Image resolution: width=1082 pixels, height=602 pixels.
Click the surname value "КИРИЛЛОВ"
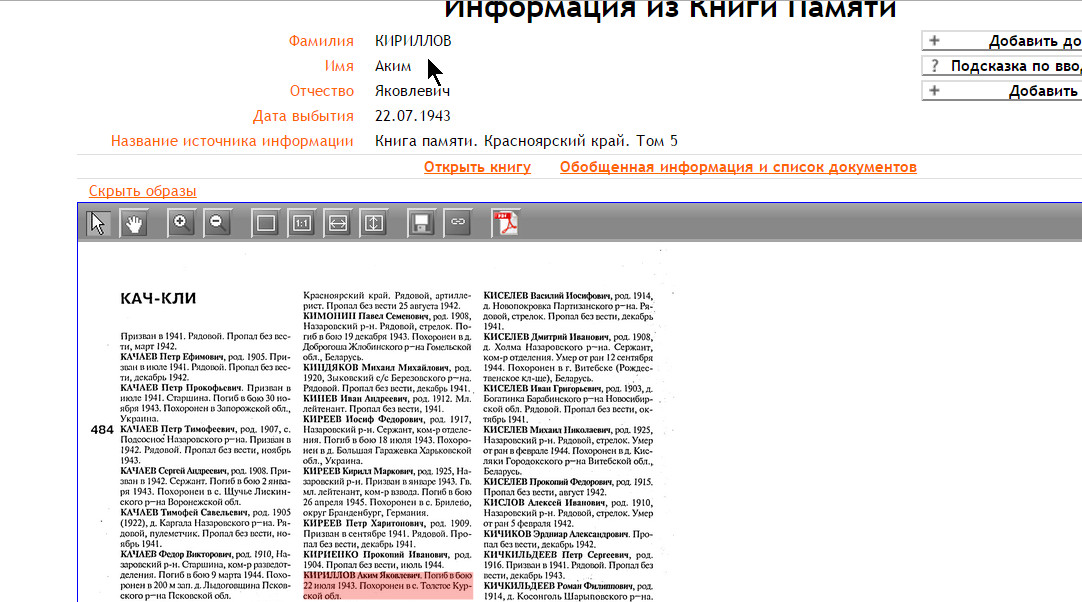click(x=413, y=41)
